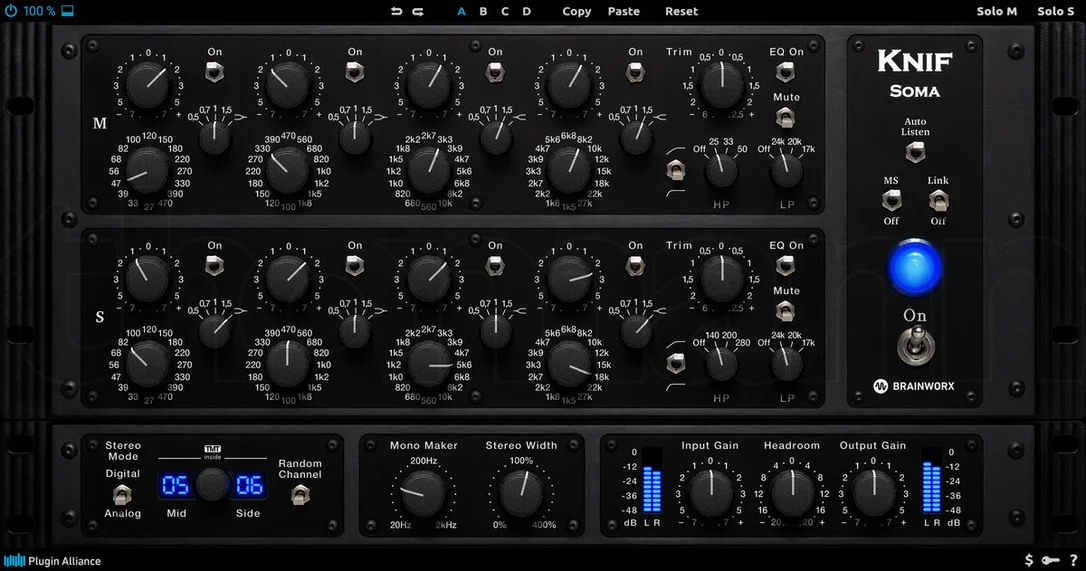Click the window size icon after 100 %
This screenshot has height=571, width=1086.
pos(68,10)
